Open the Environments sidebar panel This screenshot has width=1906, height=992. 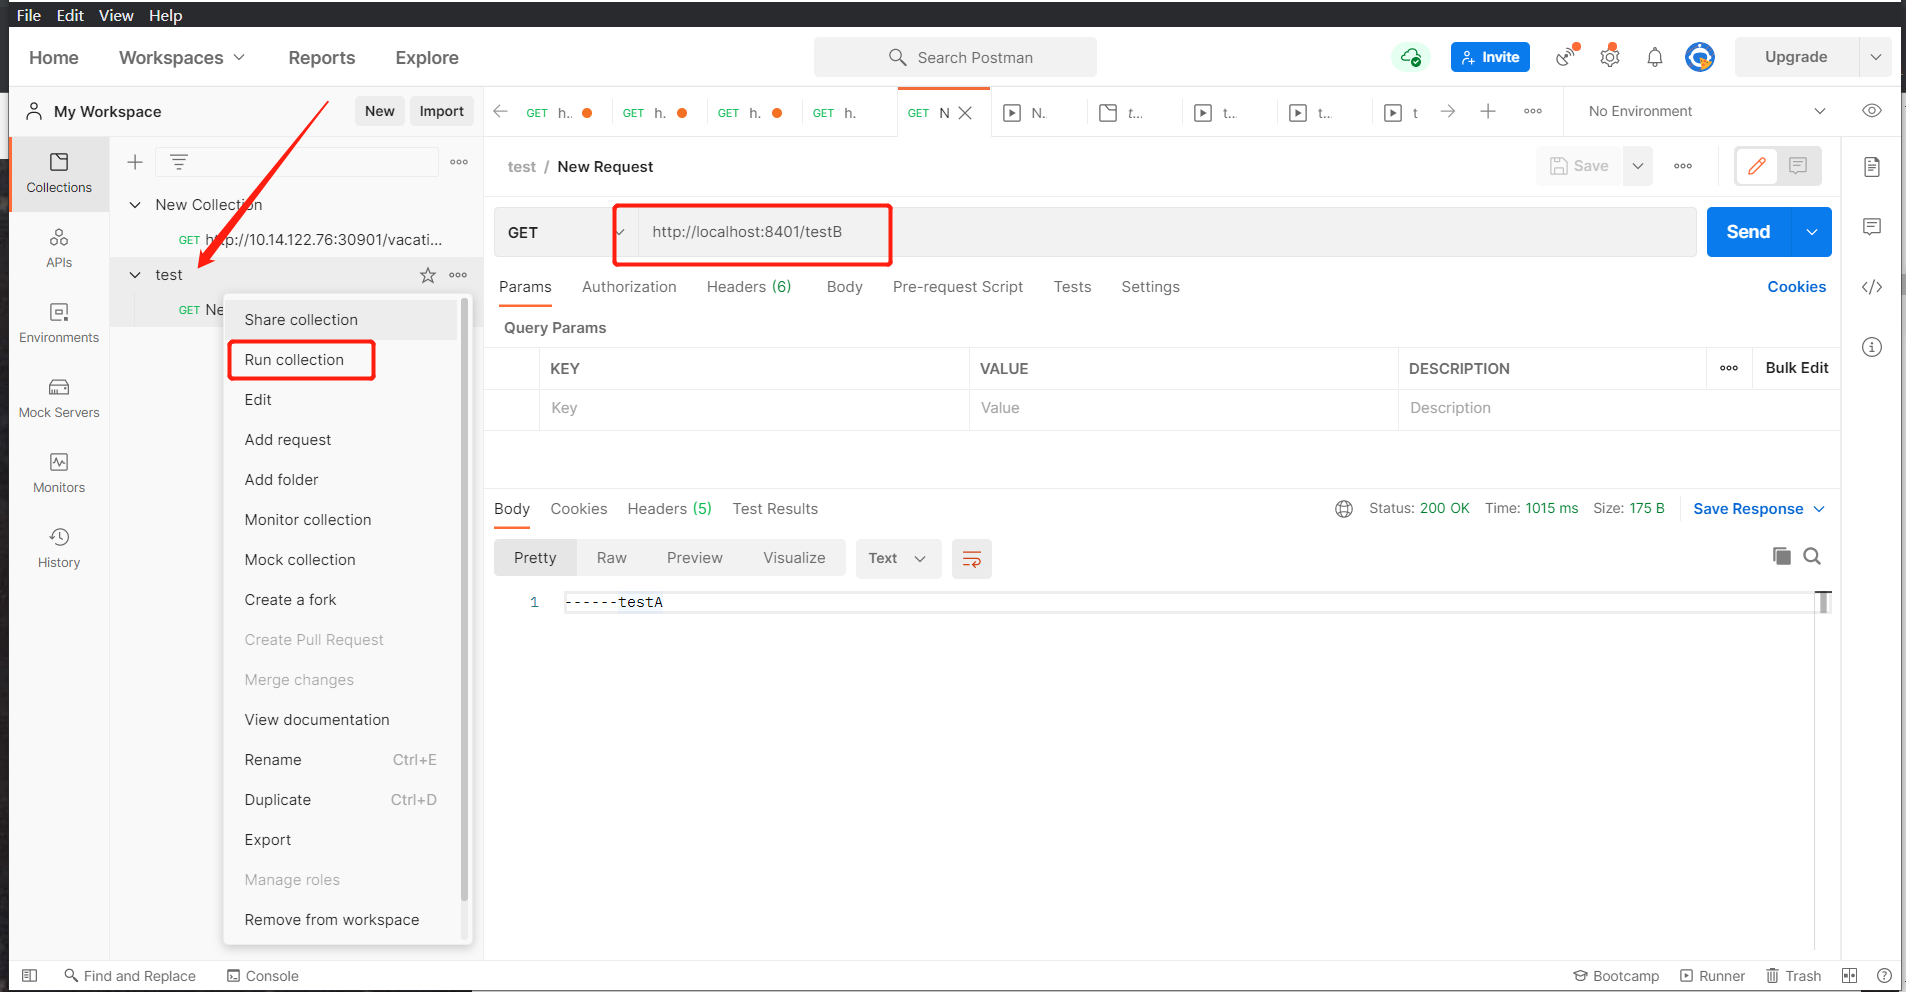point(59,323)
